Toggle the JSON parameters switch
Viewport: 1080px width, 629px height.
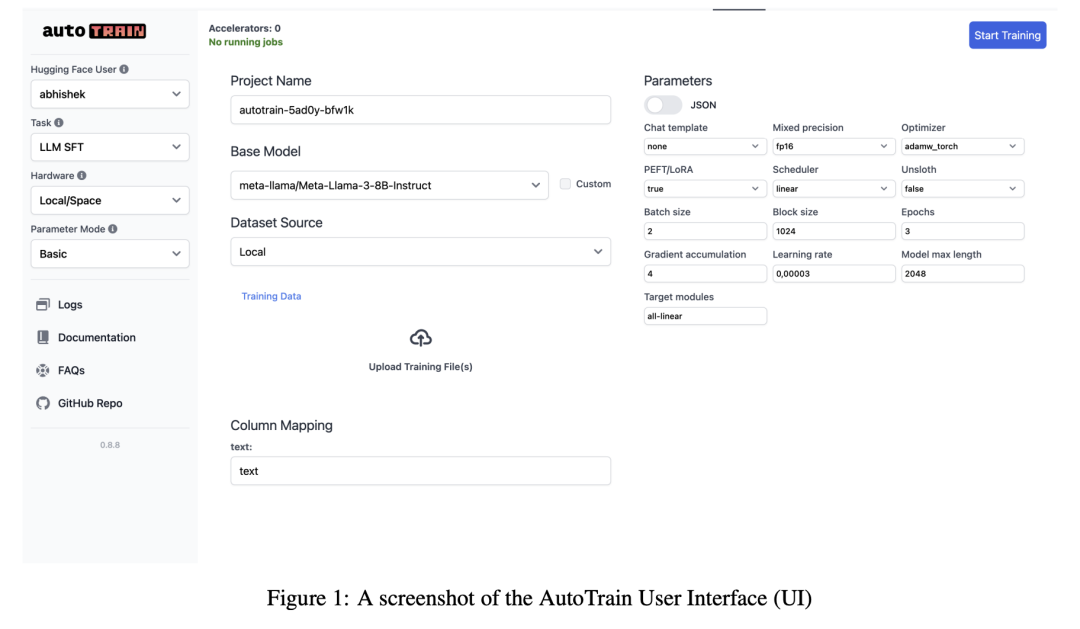coord(663,105)
